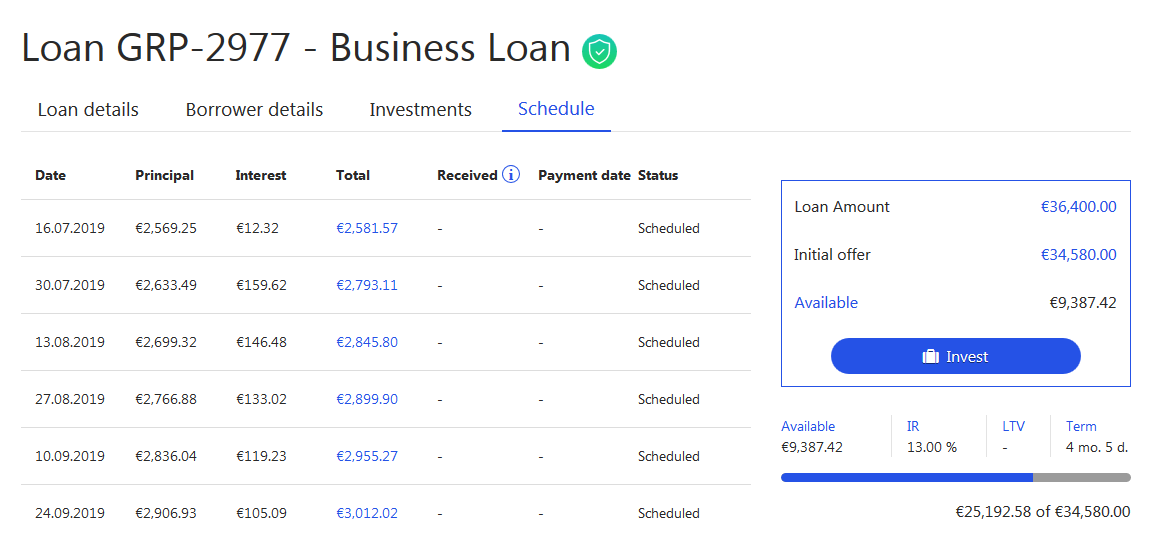Select the Schedule tab

556,109
